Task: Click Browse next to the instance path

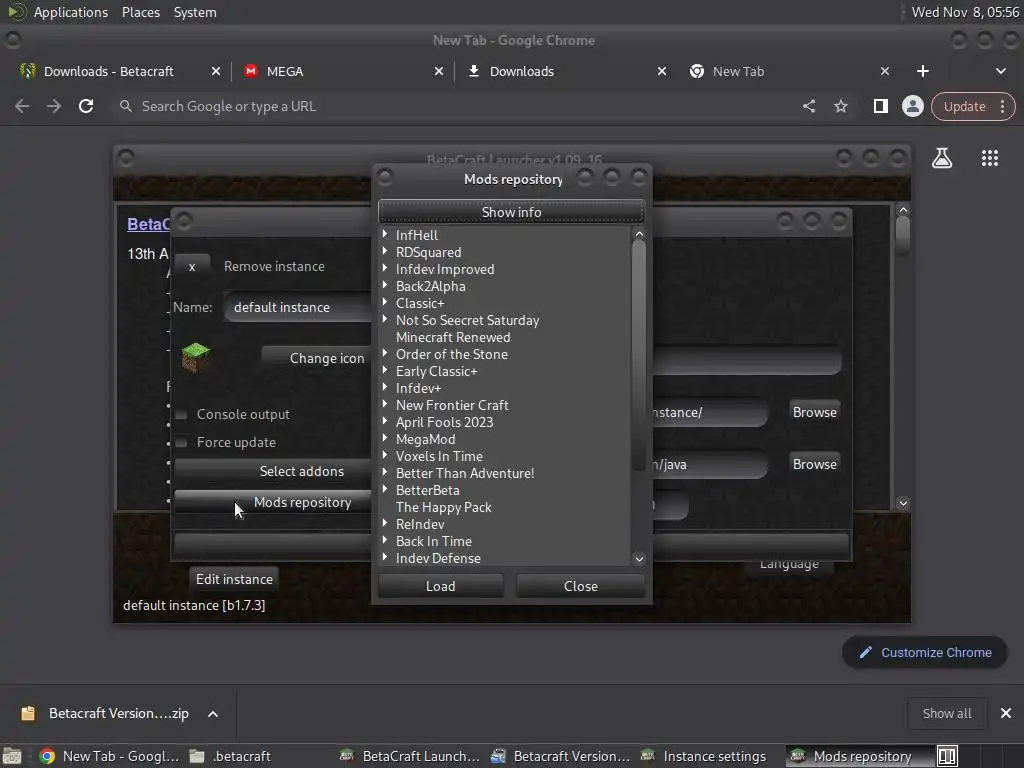Action: pyautogui.click(x=814, y=412)
